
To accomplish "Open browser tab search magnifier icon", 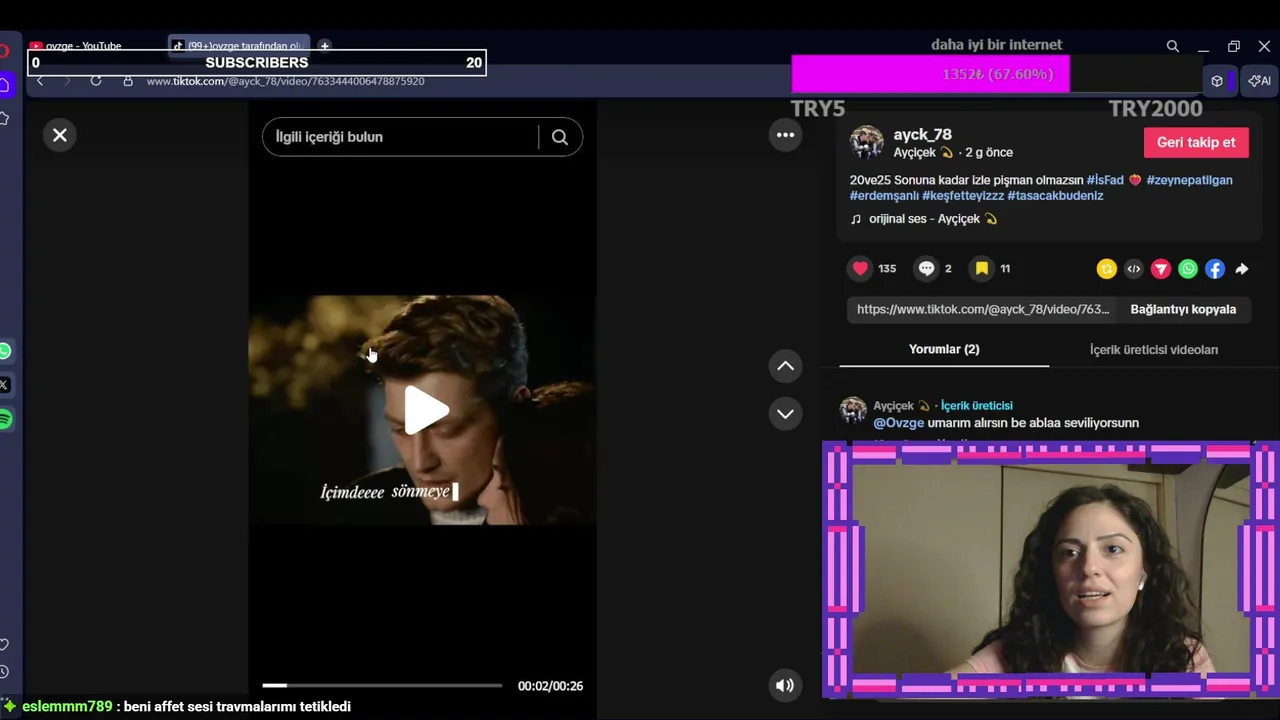I will 1173,46.
